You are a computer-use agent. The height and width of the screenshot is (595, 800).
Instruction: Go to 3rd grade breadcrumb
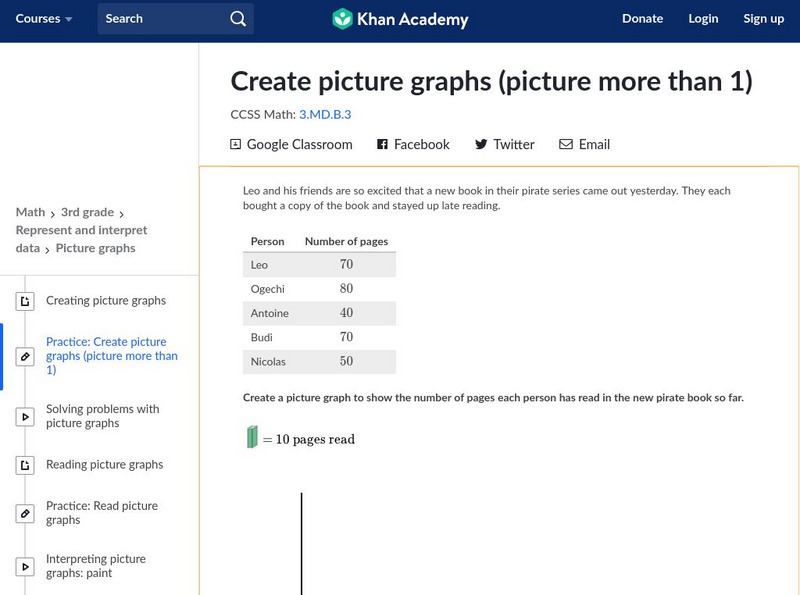87,212
